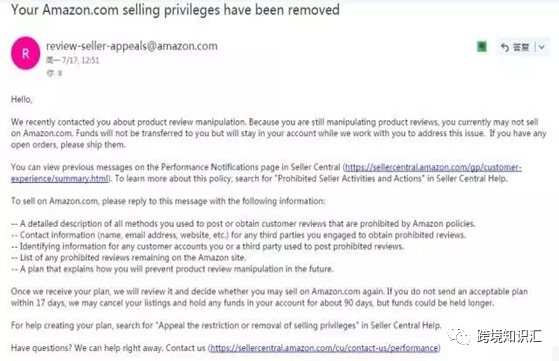559x361 pixels.
Task: Click the paragraph about product review manipulation
Action: [278, 133]
